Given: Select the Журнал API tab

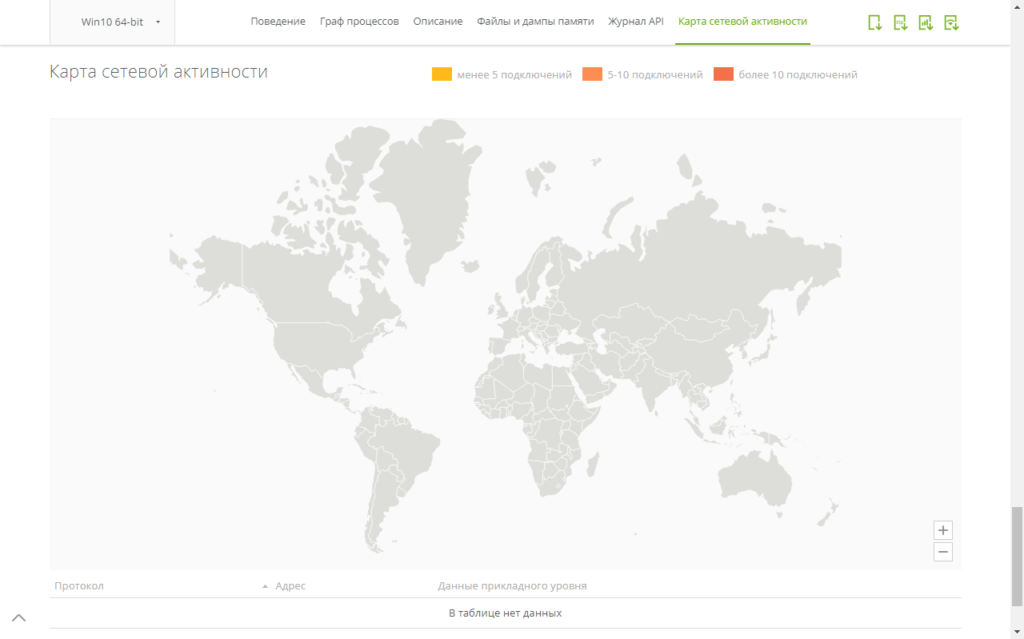Looking at the screenshot, I should pyautogui.click(x=636, y=21).
